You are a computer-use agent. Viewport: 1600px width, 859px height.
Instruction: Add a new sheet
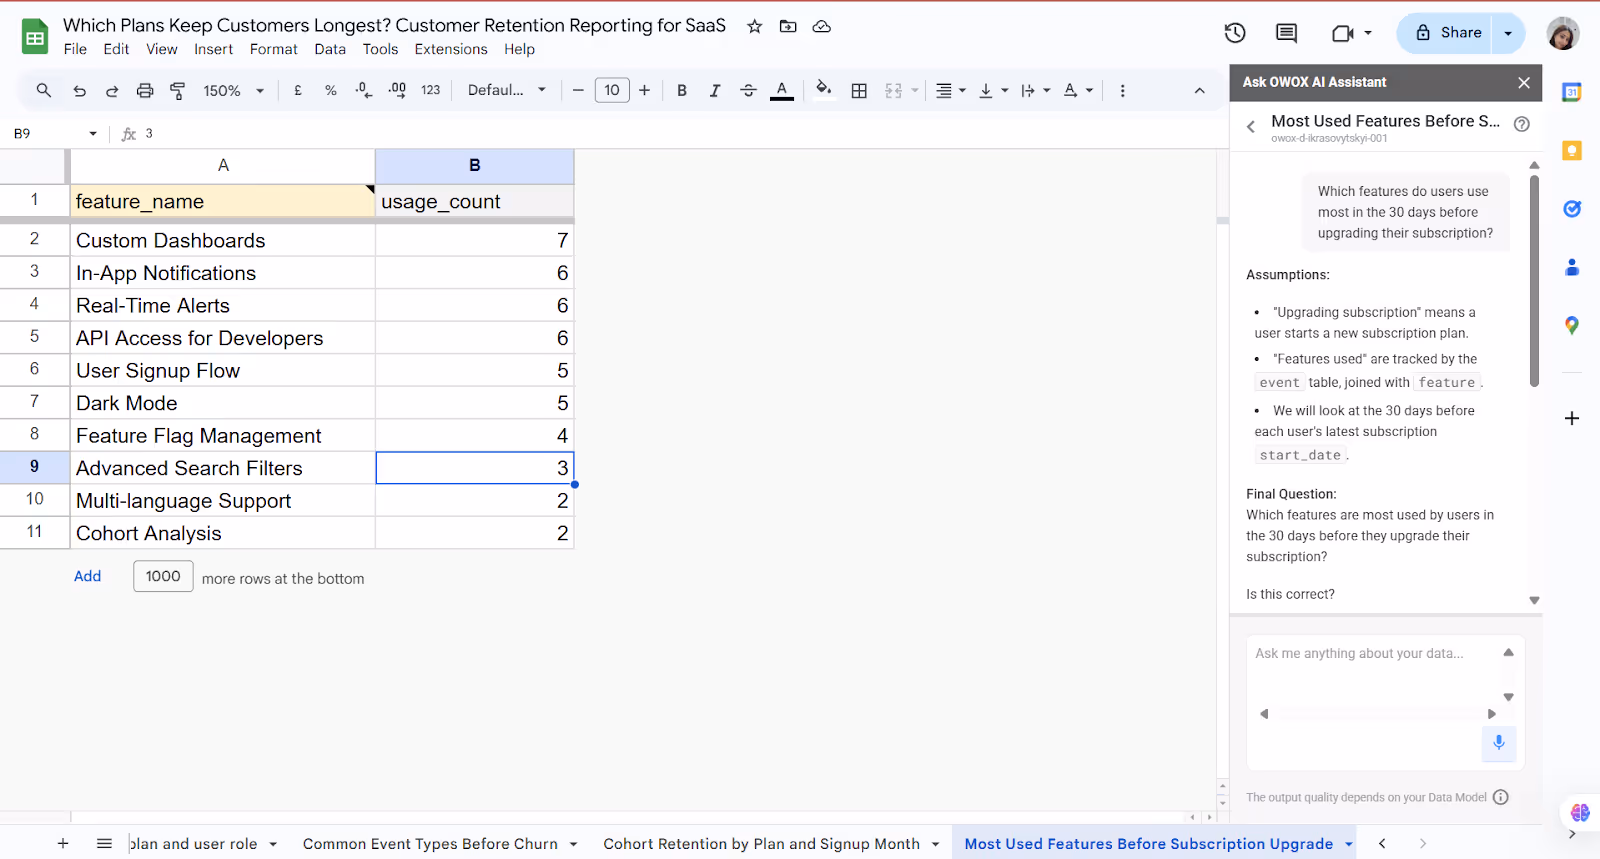(x=63, y=843)
